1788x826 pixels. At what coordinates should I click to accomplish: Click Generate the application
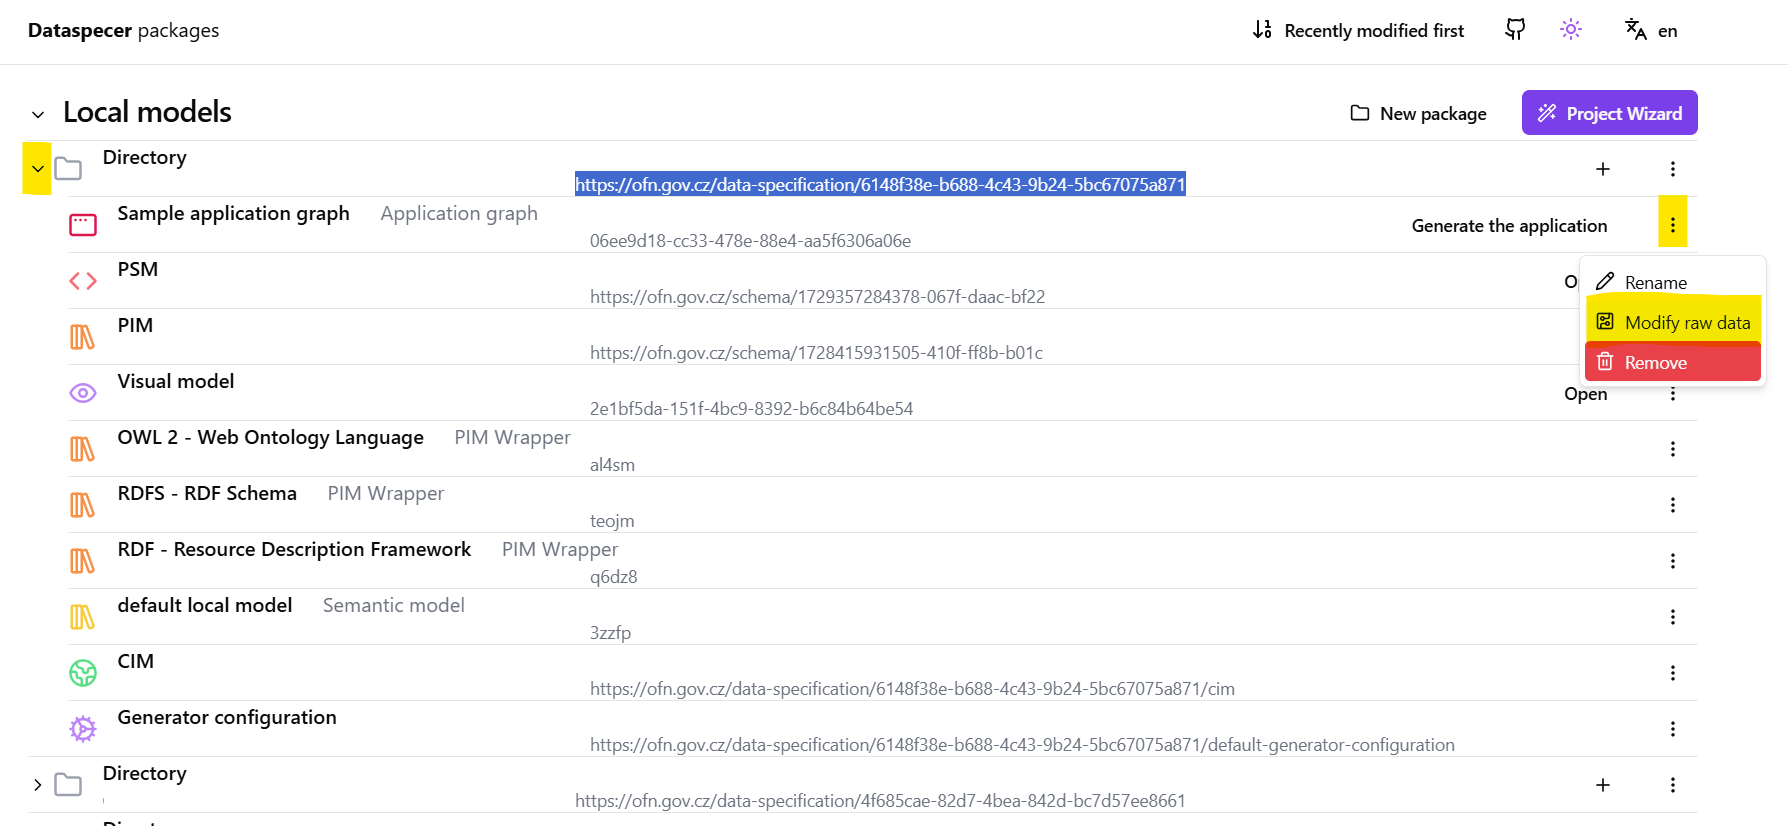[1509, 226]
